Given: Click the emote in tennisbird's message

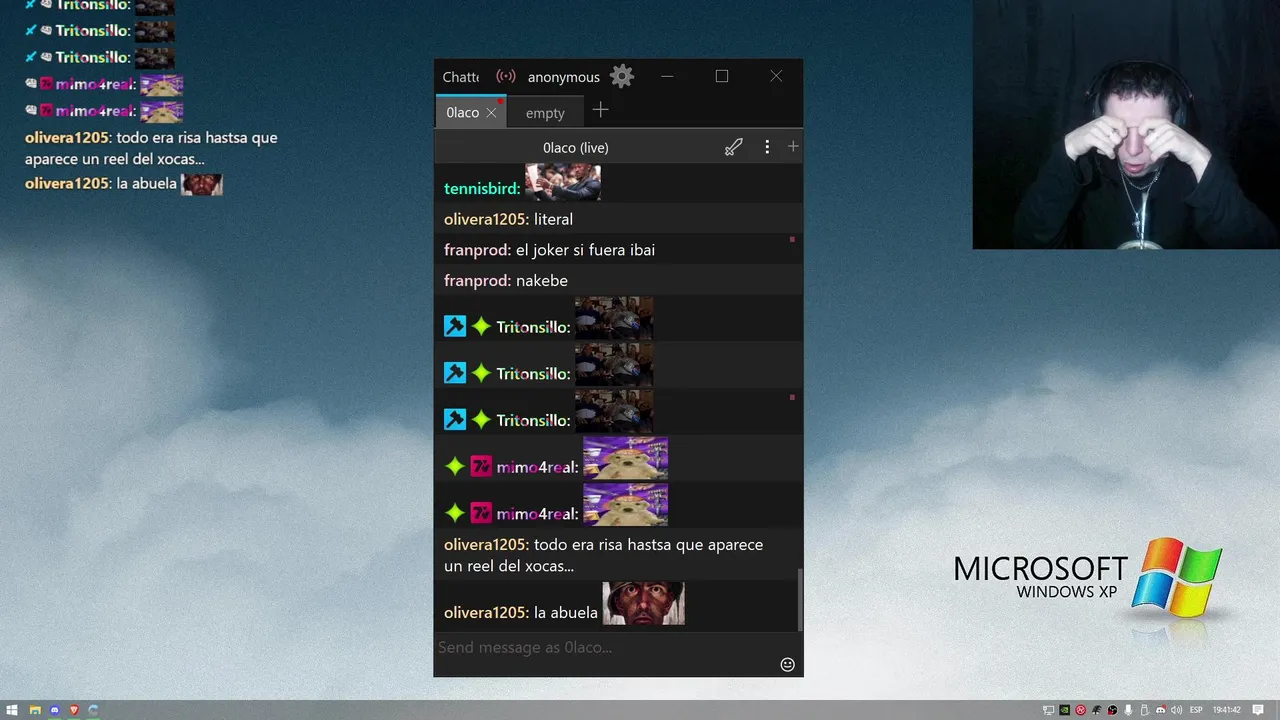Looking at the screenshot, I should pos(563,182).
